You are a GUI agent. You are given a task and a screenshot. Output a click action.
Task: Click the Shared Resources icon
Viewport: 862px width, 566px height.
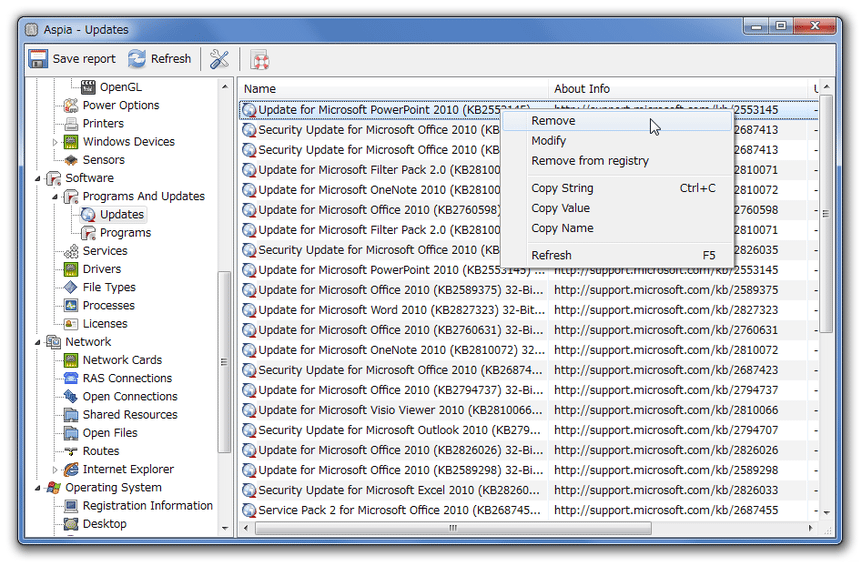pos(71,414)
